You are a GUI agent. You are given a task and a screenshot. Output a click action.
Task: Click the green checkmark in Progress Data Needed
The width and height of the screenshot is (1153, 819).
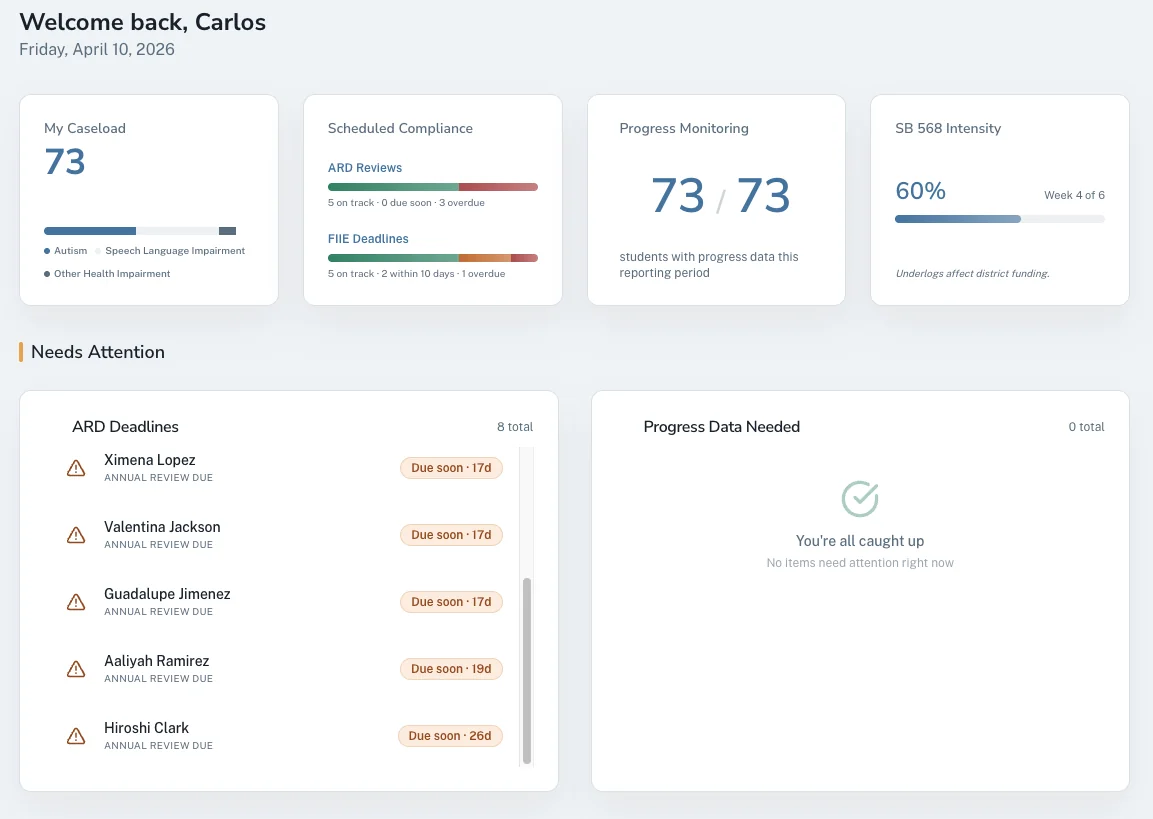tap(860, 498)
